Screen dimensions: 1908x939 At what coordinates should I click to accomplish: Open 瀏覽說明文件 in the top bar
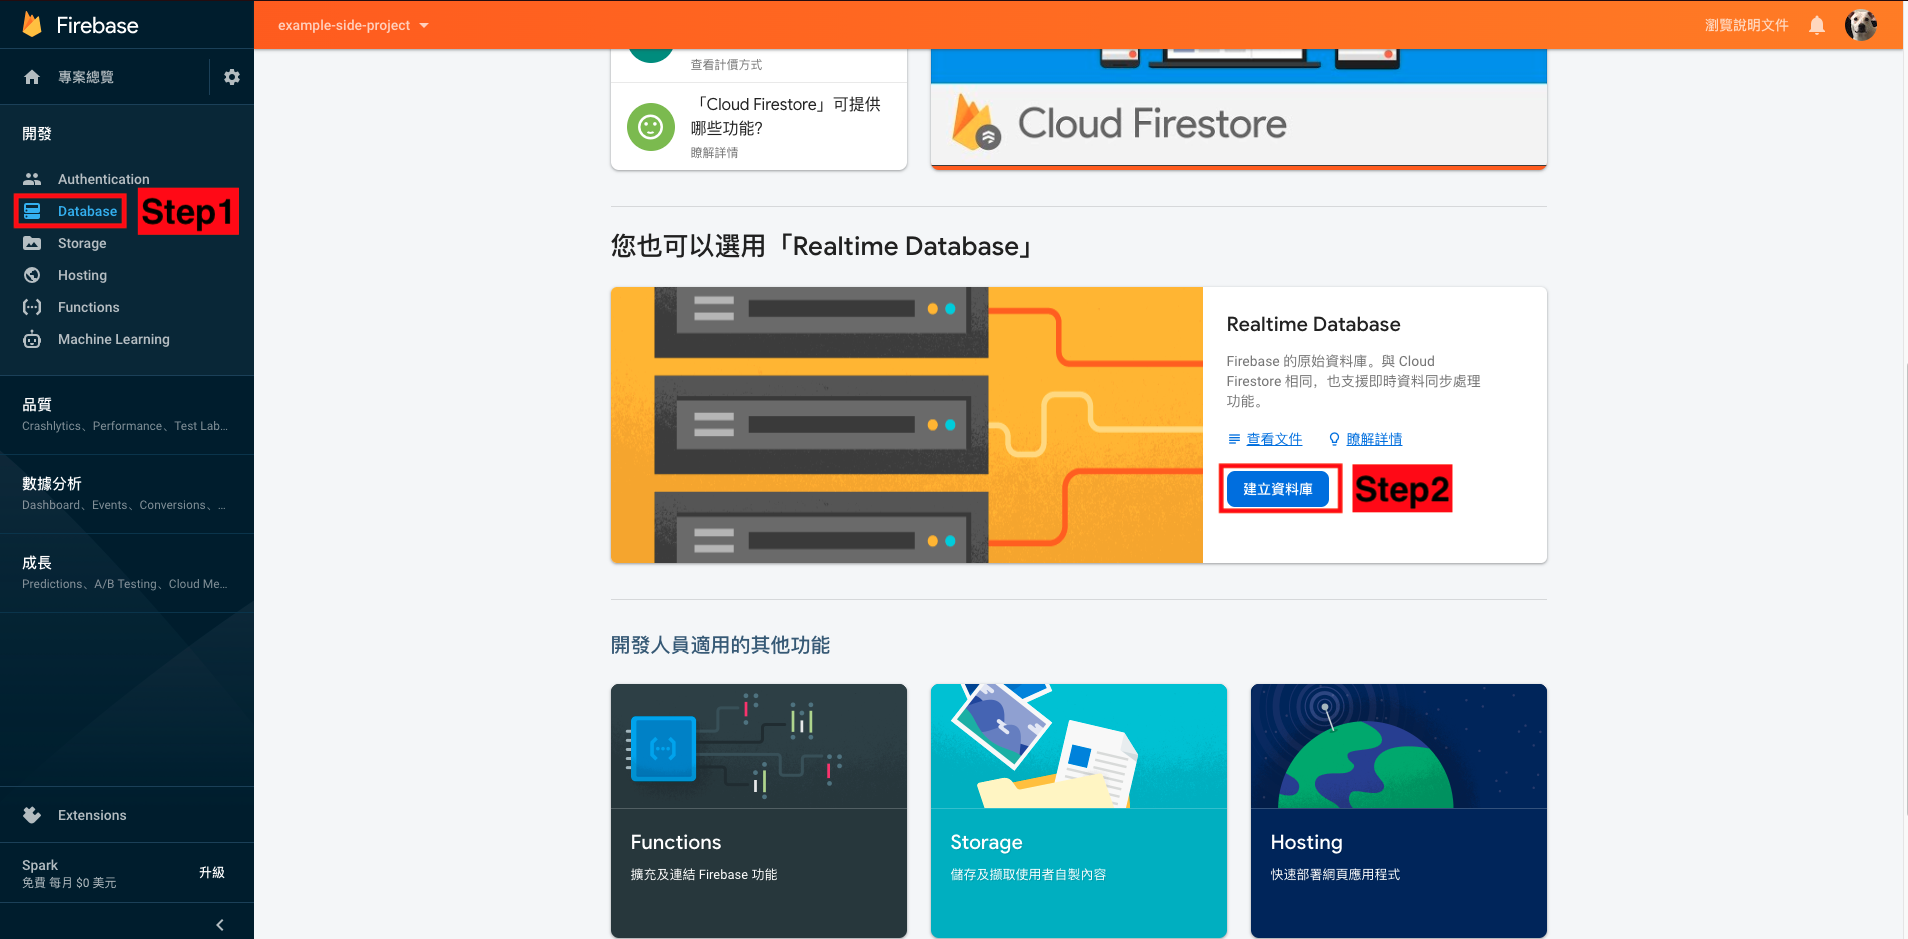coord(1746,24)
